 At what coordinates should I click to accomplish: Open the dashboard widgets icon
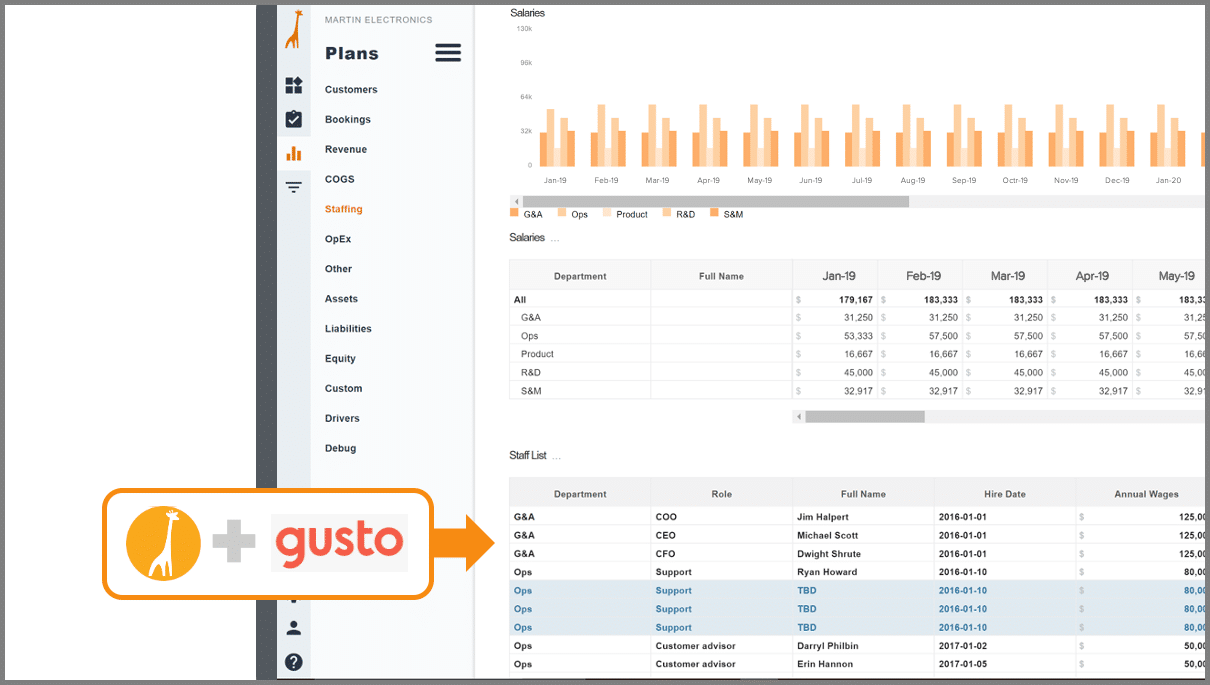click(293, 86)
